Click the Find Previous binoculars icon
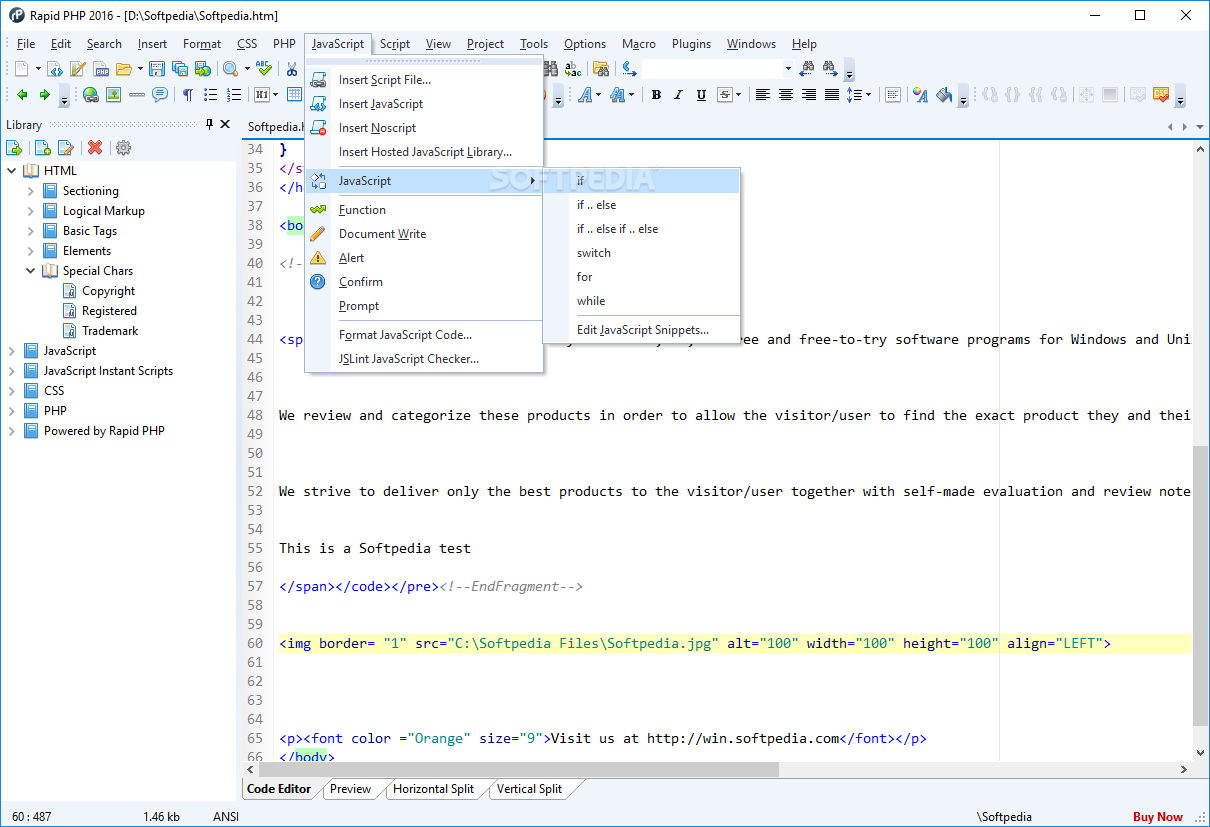This screenshot has height=827, width=1210. tap(807, 69)
